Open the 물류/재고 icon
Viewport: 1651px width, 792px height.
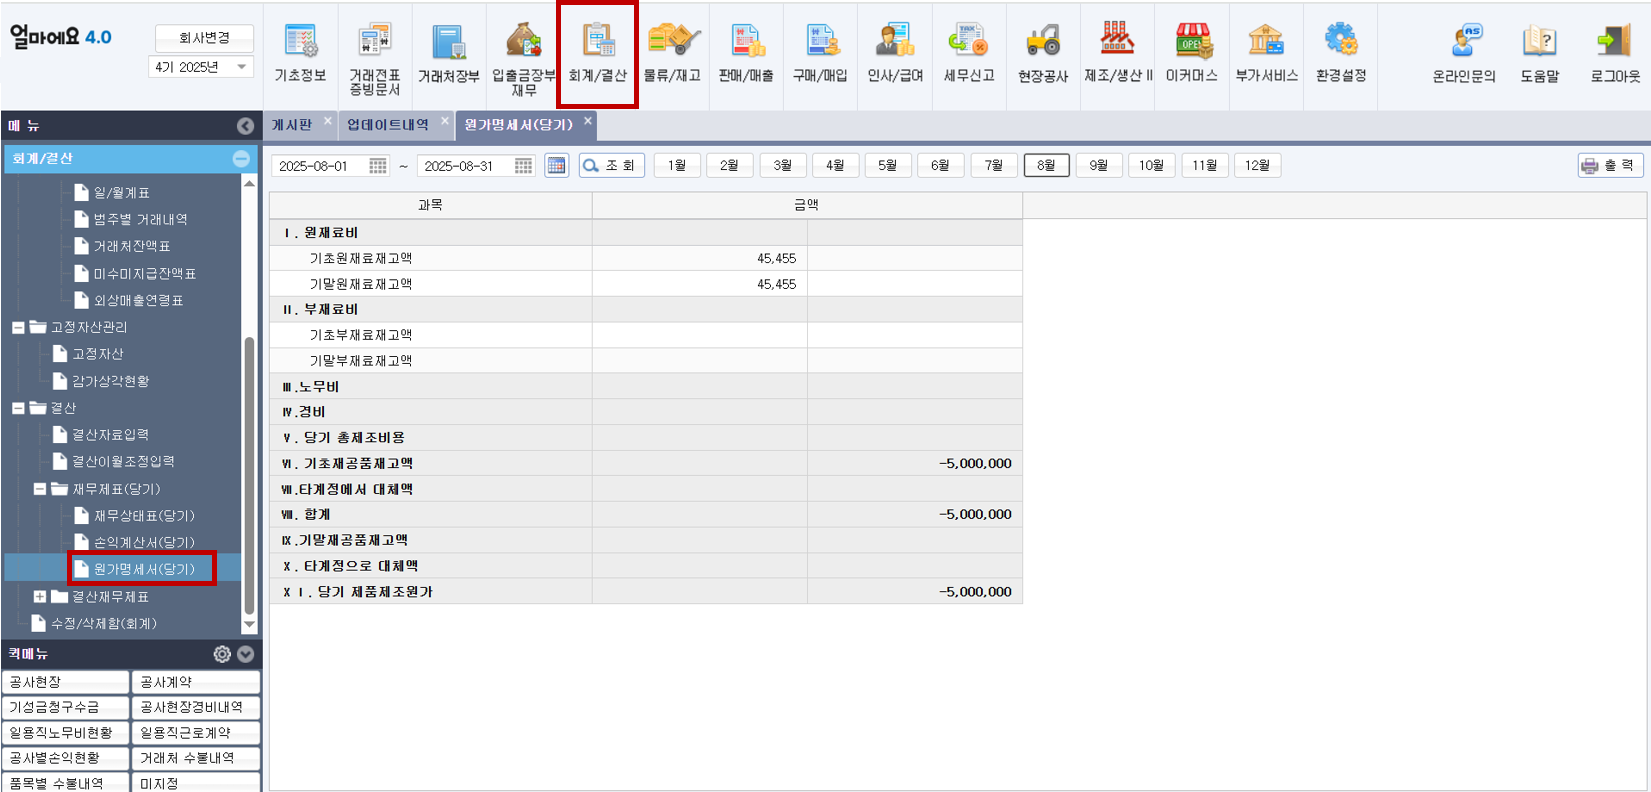click(672, 54)
